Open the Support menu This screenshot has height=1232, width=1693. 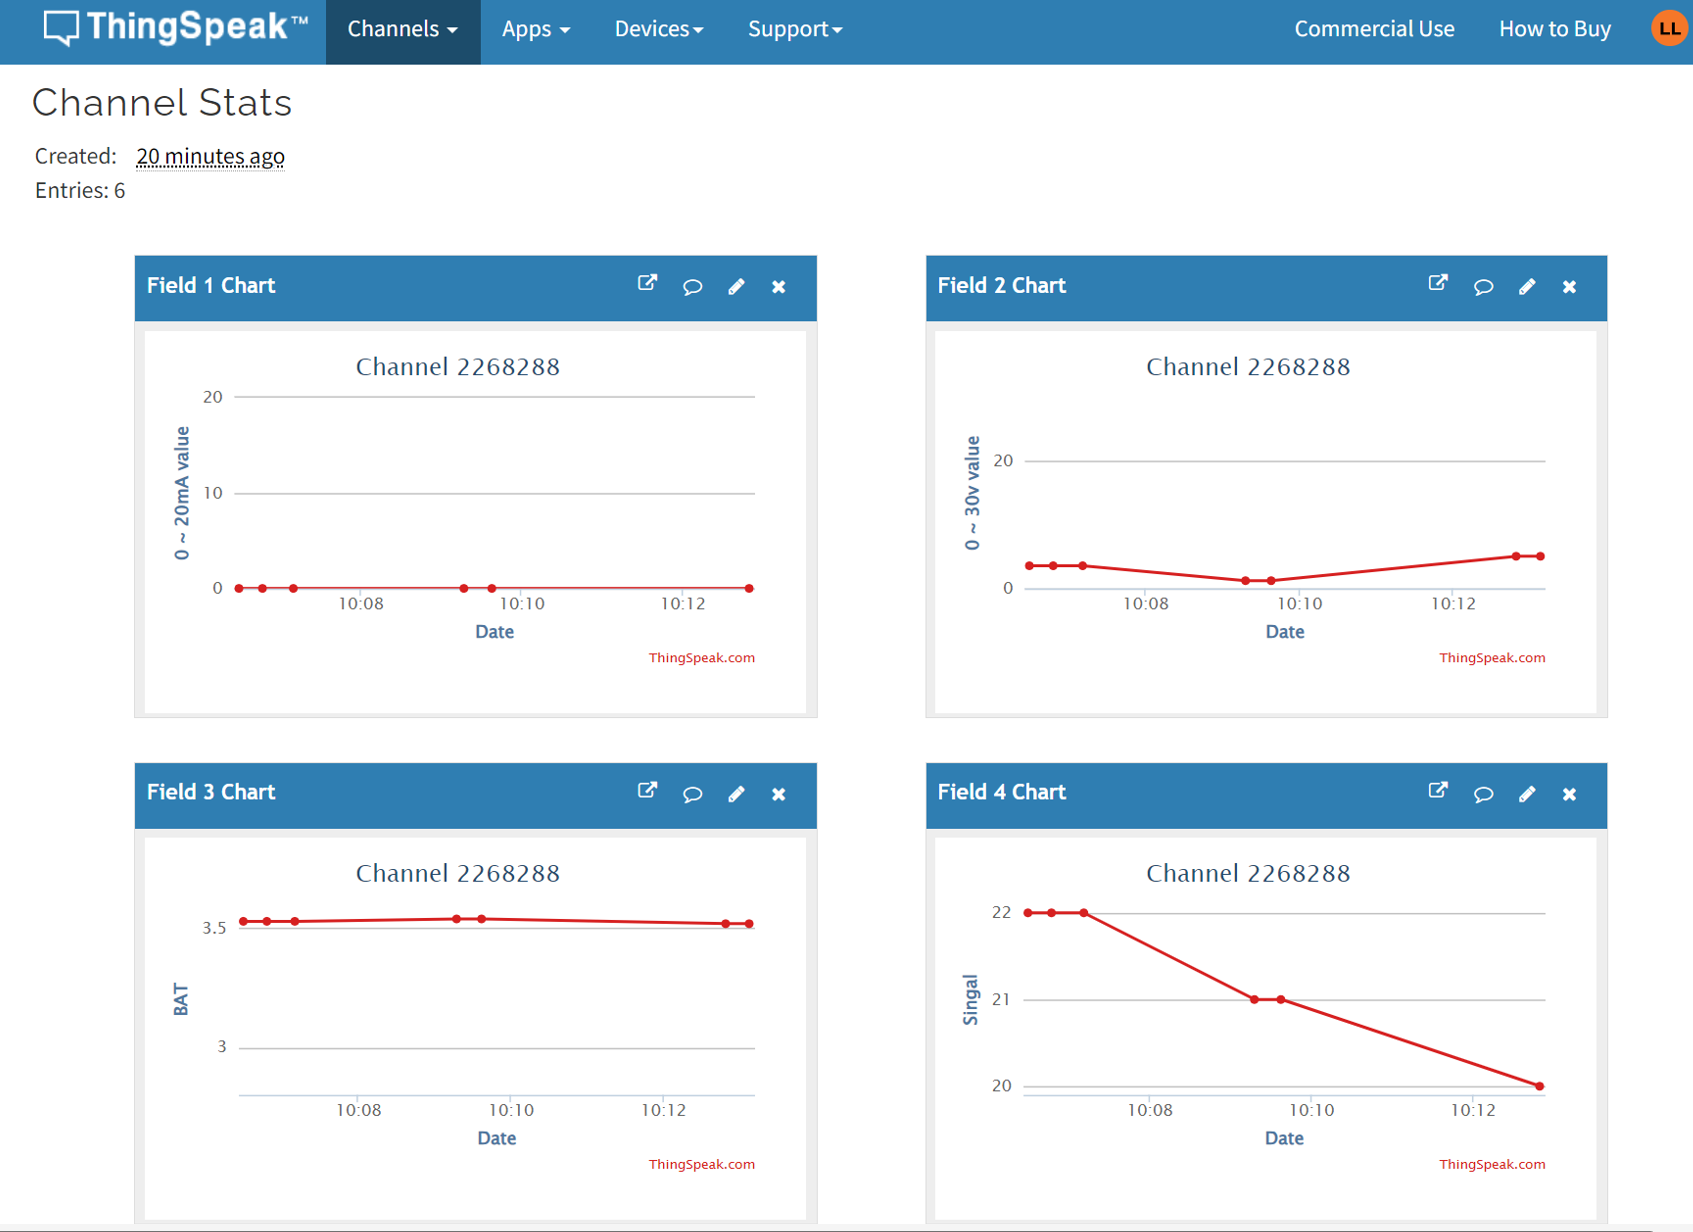click(795, 29)
